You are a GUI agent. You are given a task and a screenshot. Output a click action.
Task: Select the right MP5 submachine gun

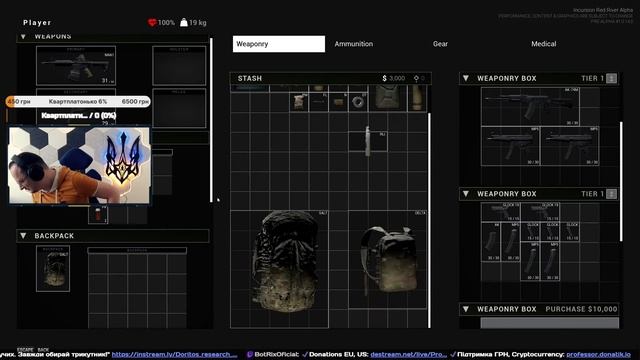coord(570,146)
